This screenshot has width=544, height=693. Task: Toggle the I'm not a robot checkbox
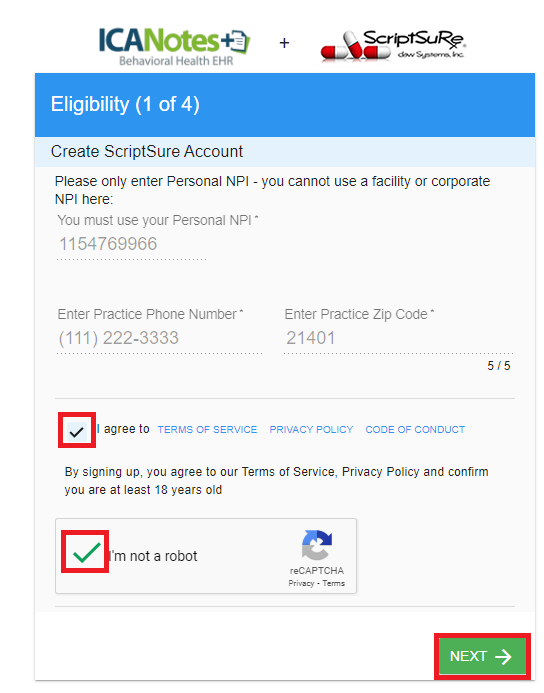(86, 552)
